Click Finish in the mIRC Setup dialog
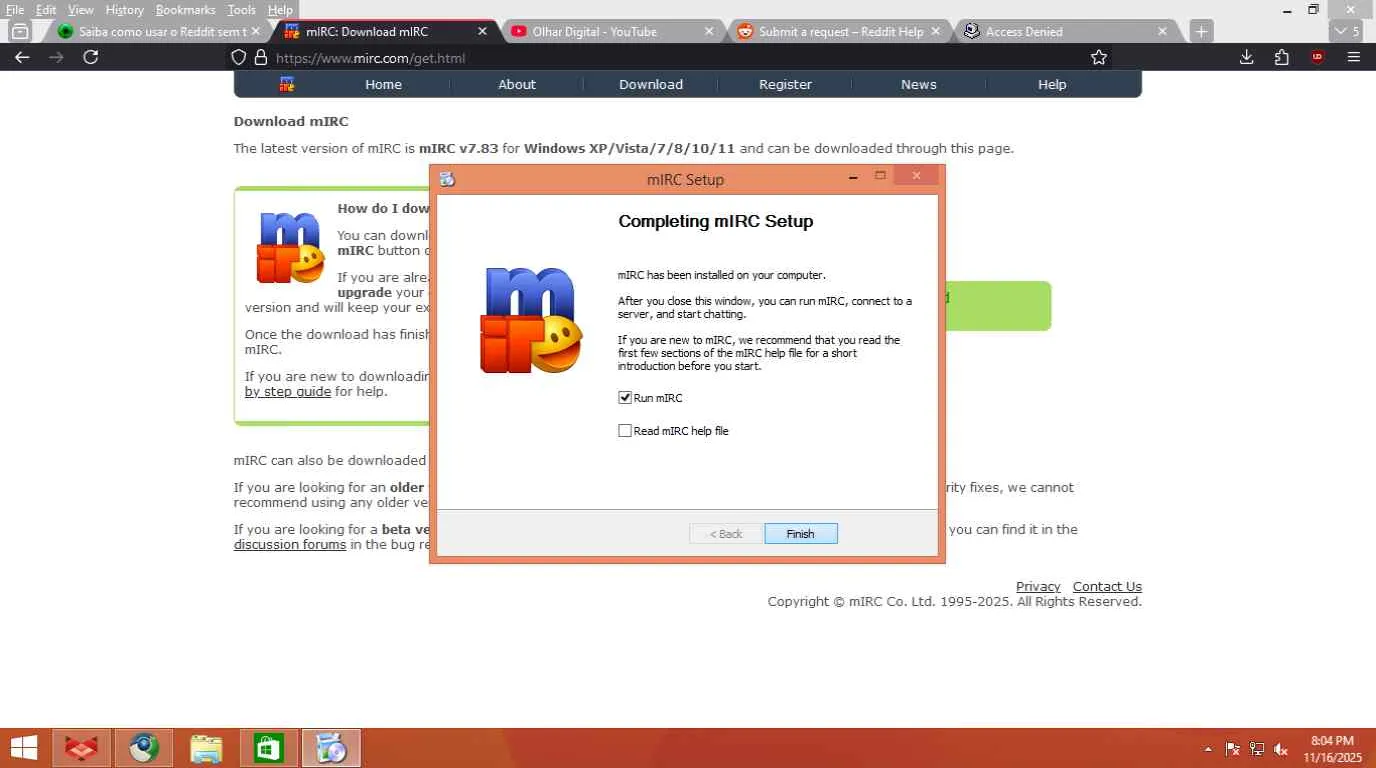Viewport: 1376px width, 768px height. pos(801,534)
